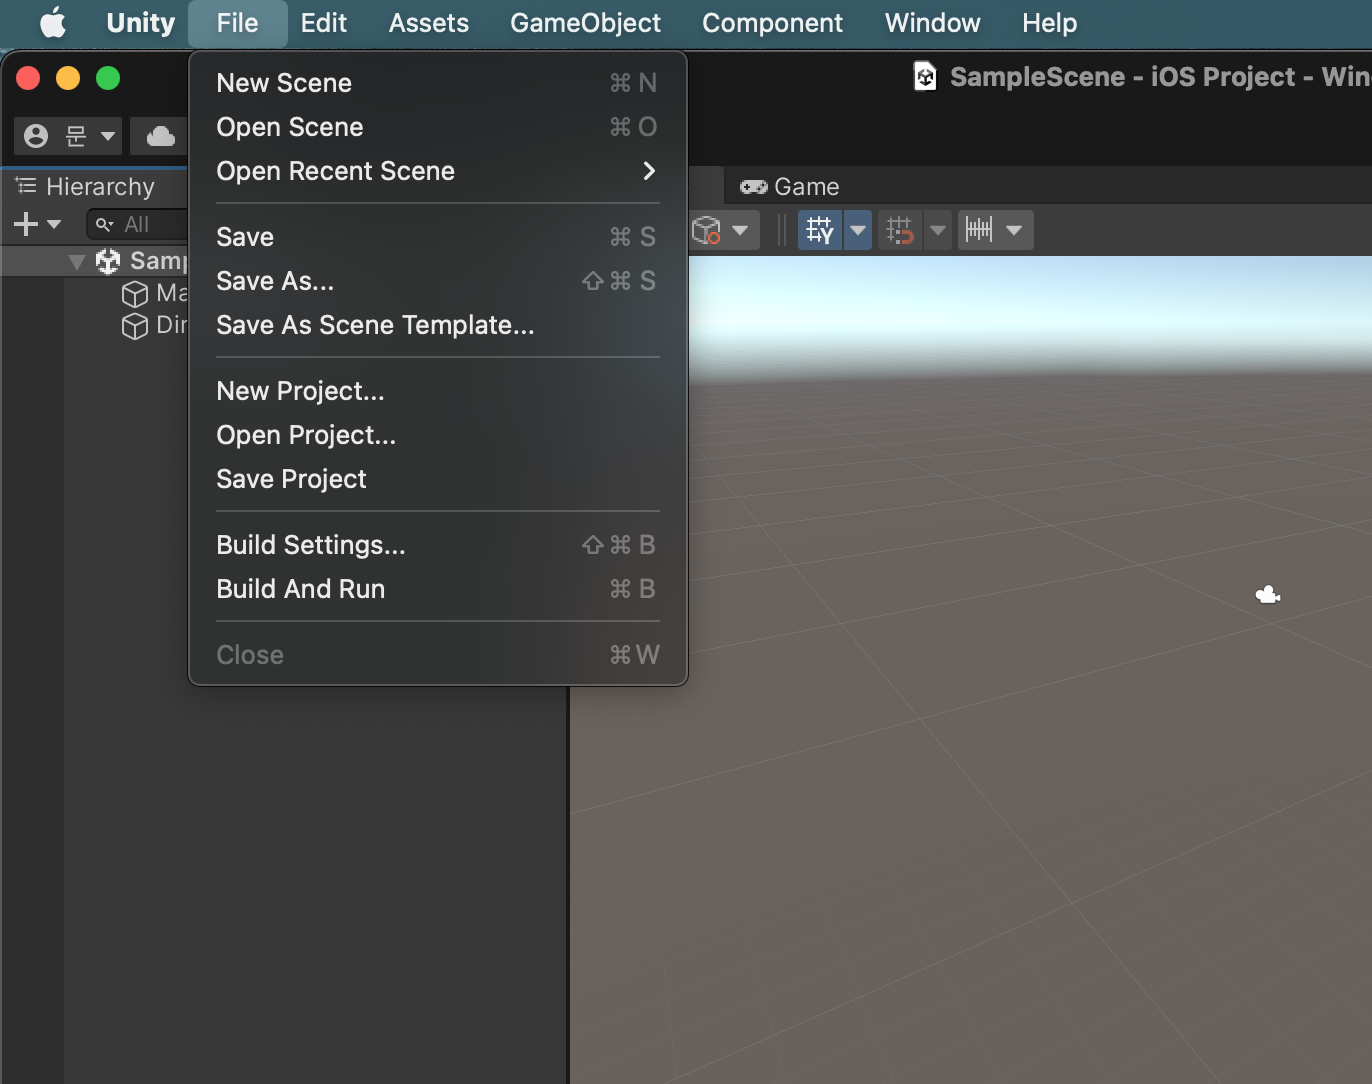Choose Open Scene menu item
Viewport: 1372px width, 1084px height.
click(x=437, y=127)
